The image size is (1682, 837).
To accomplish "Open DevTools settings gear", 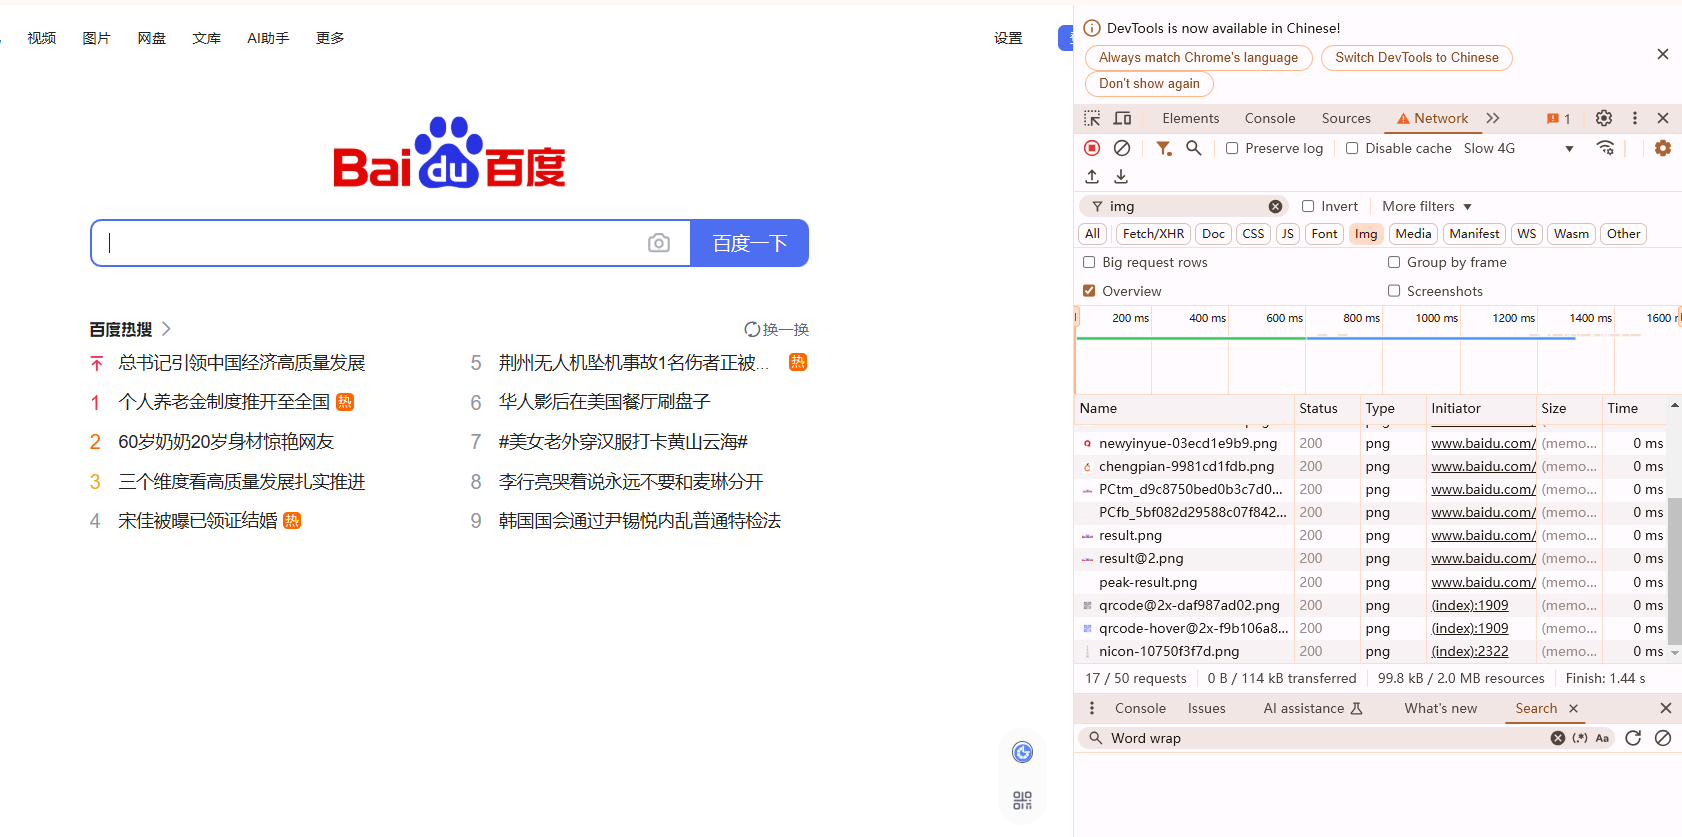I will coord(1604,118).
